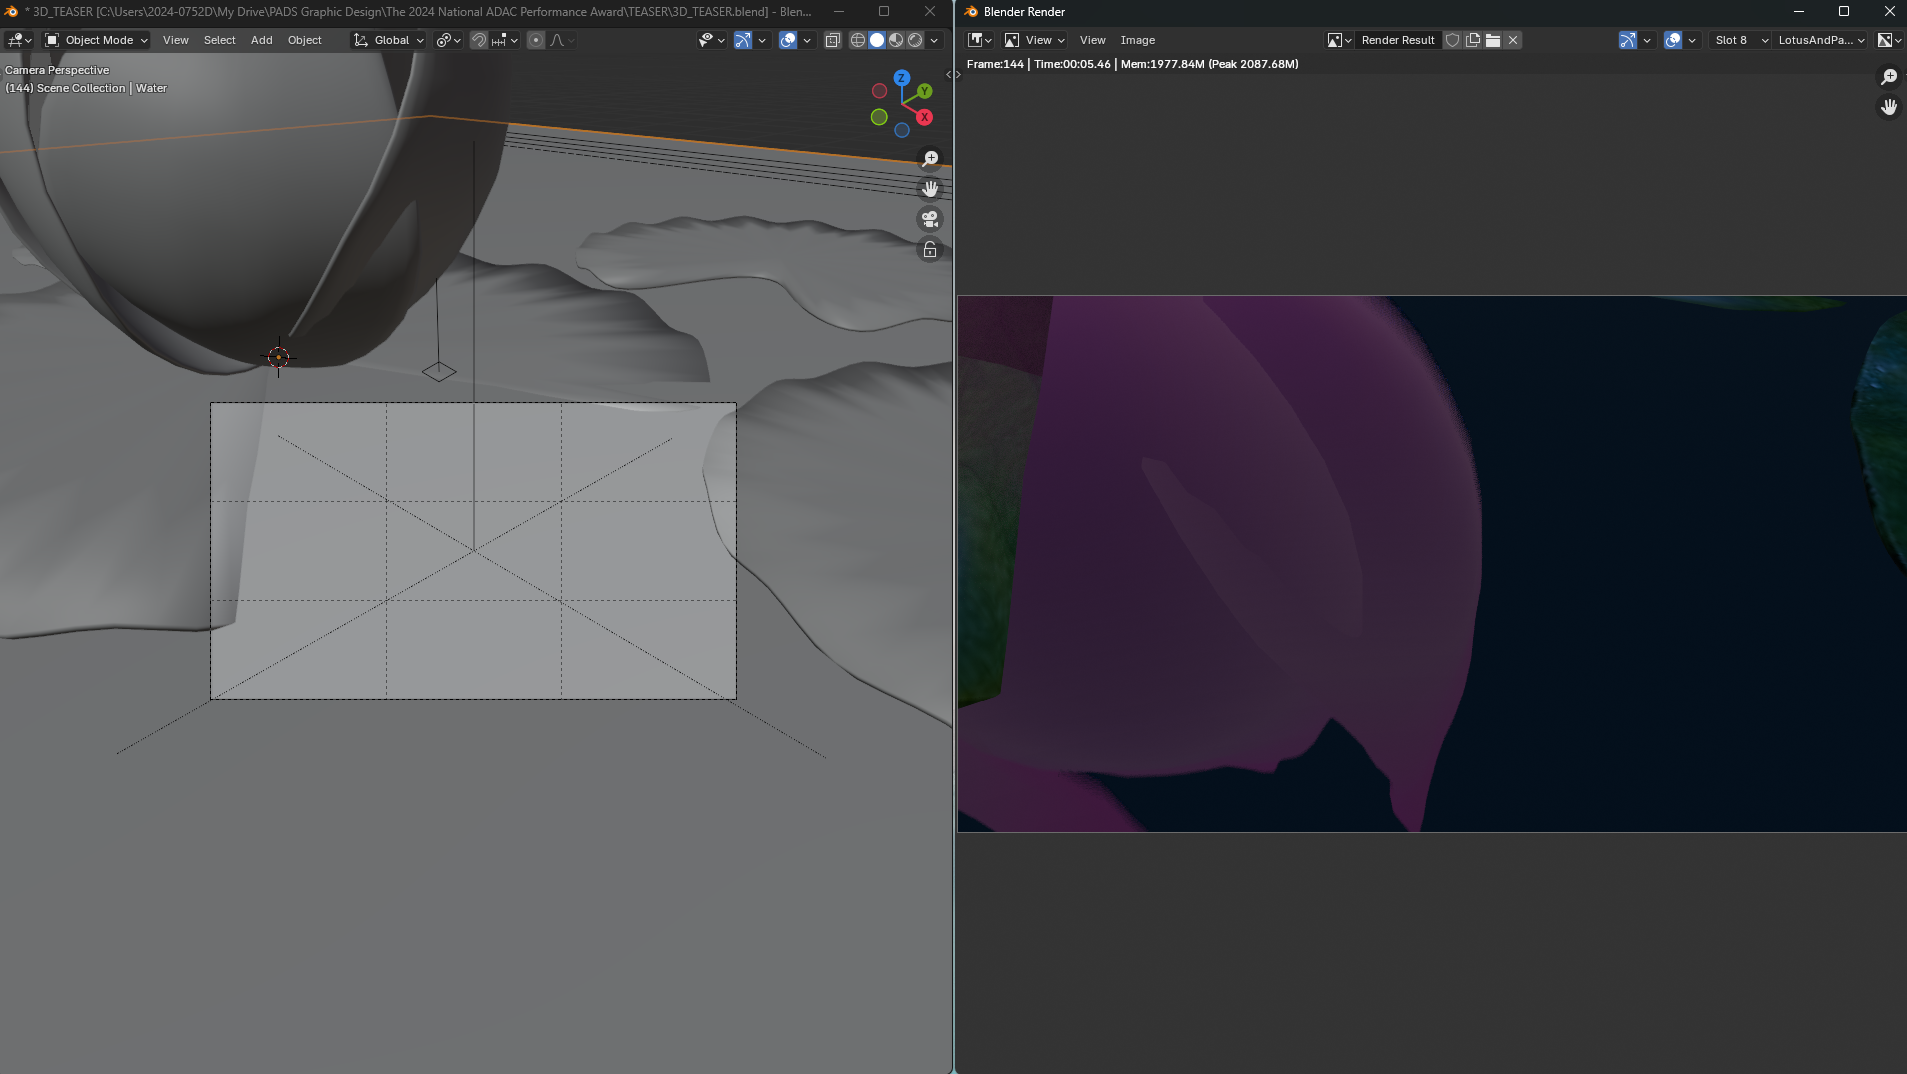
Task: Open the viewport shading options dropdown
Action: click(934, 40)
